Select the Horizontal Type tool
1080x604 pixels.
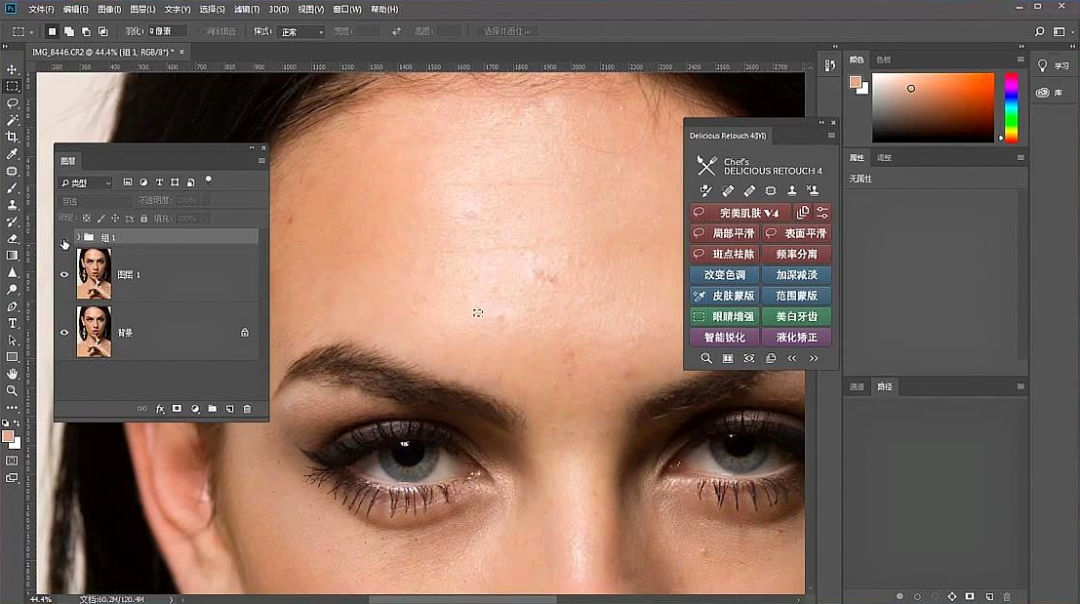tap(12, 323)
